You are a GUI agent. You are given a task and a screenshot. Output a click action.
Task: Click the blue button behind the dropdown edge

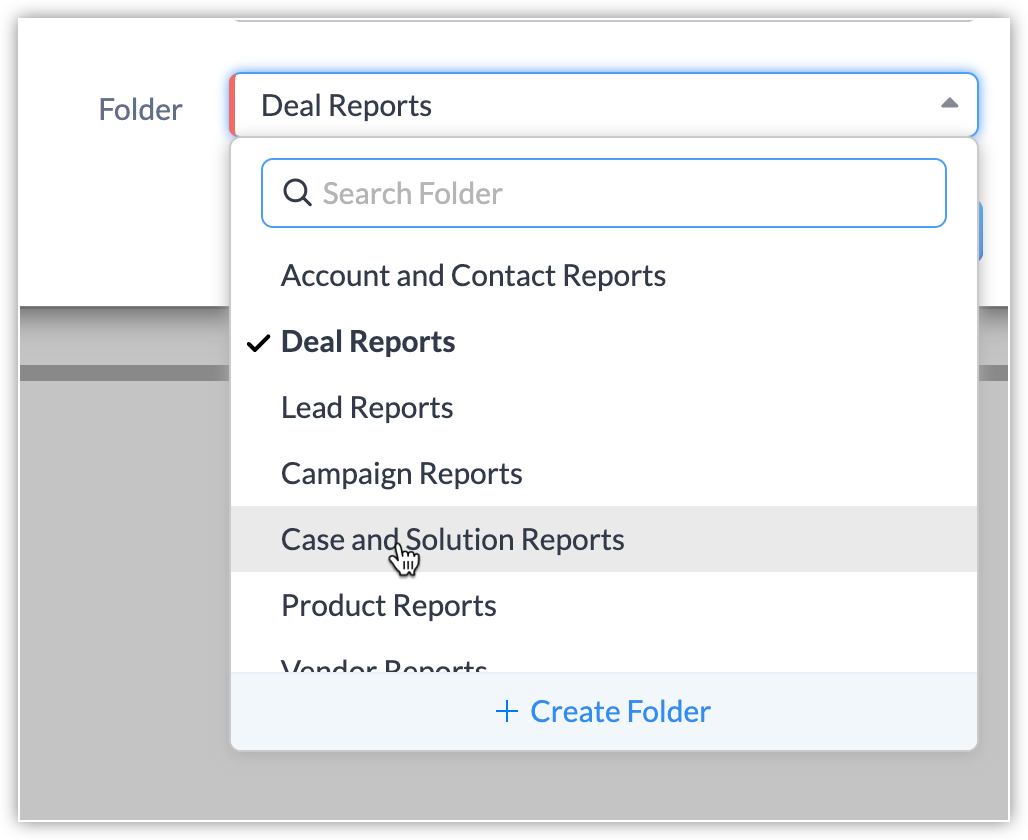pyautogui.click(x=980, y=232)
